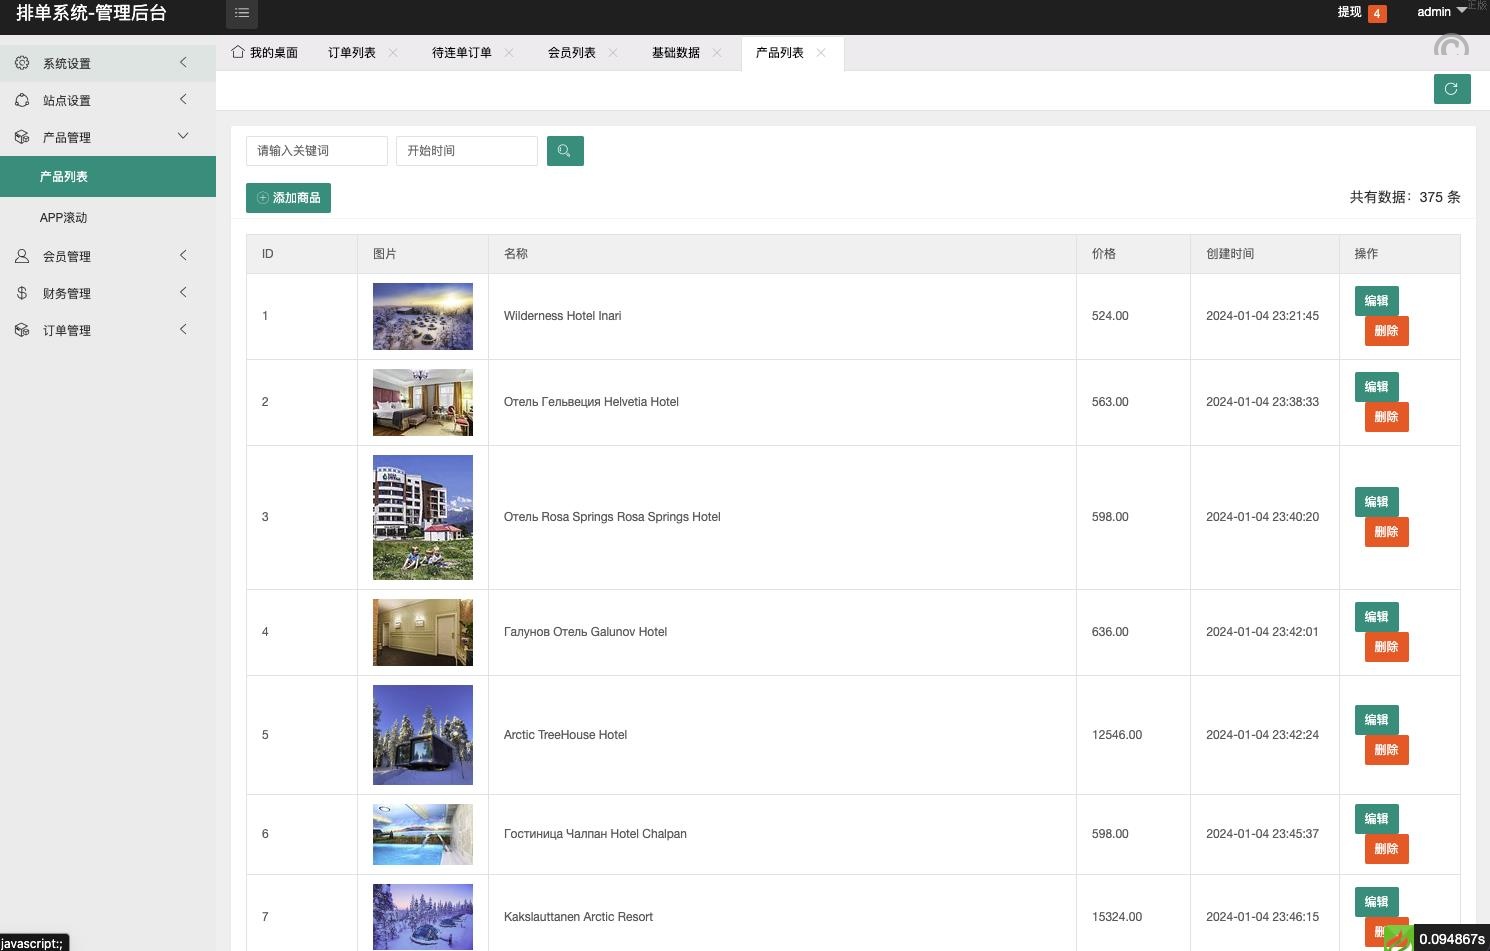The height and width of the screenshot is (951, 1490).
Task: Click the refresh icon button
Action: coord(1451,89)
